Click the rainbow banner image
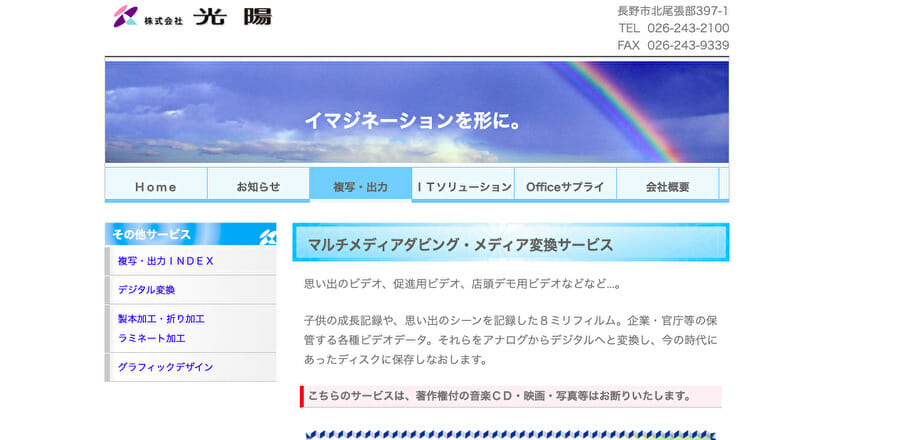 [417, 112]
